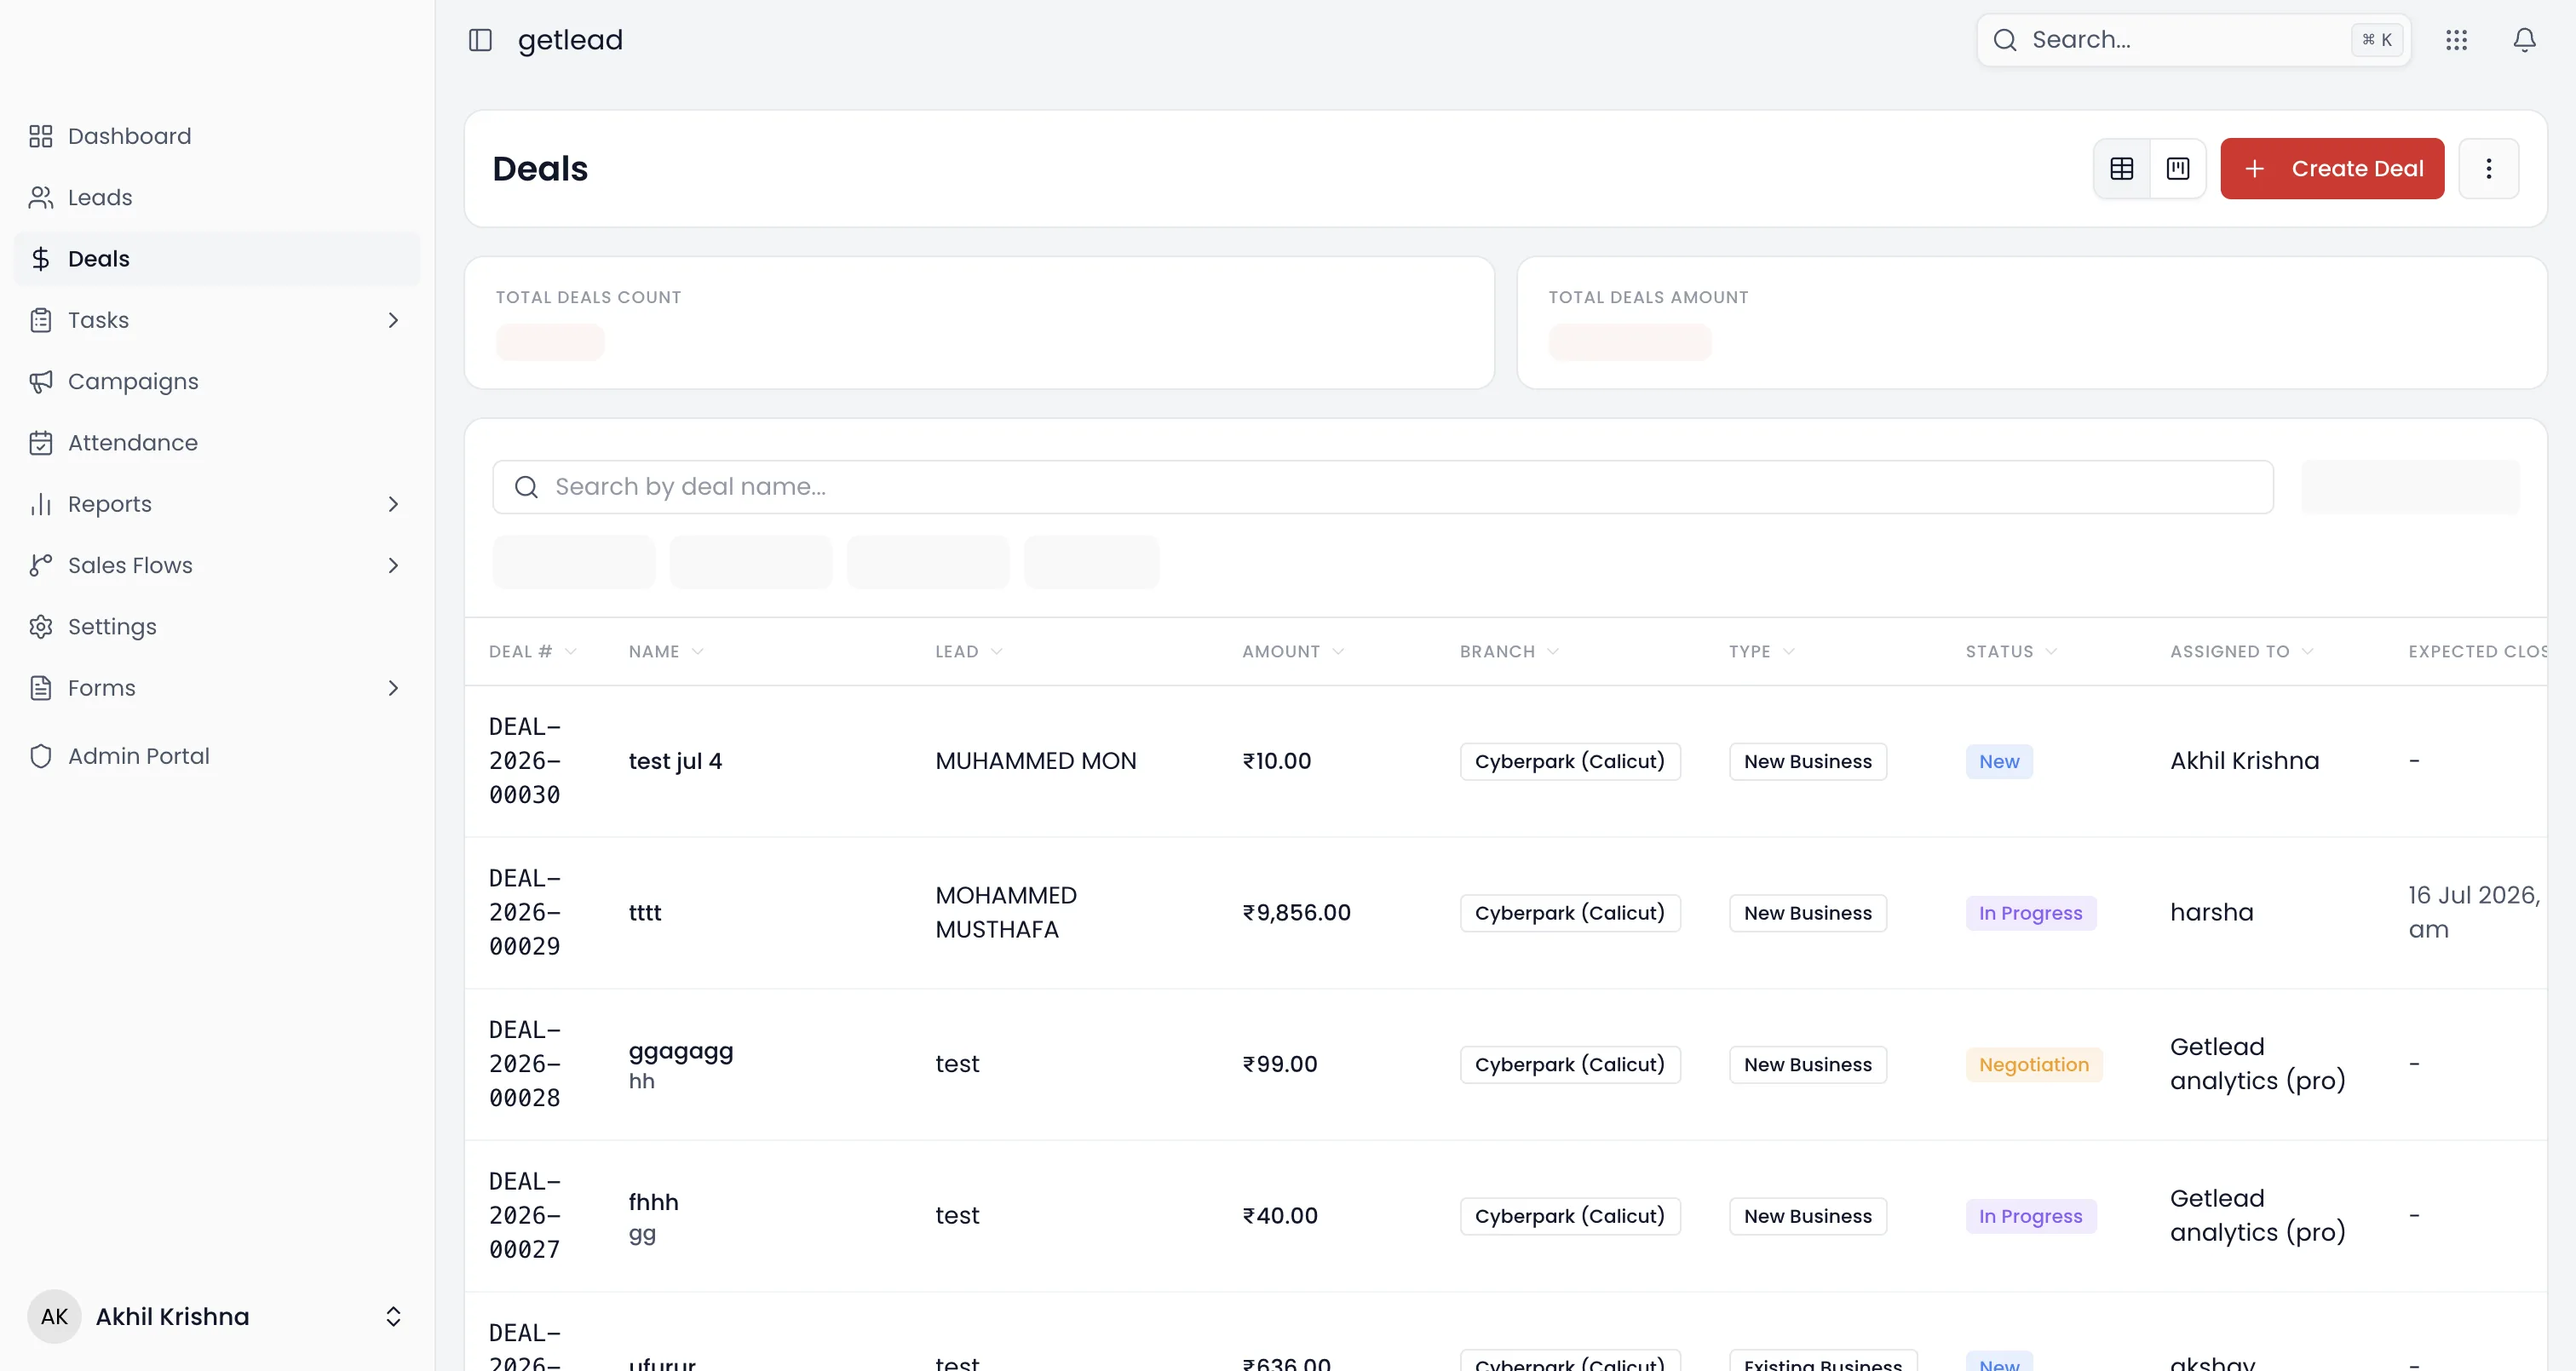Click the Tasks clipboard icon
This screenshot has height=1371, width=2576.
point(40,320)
